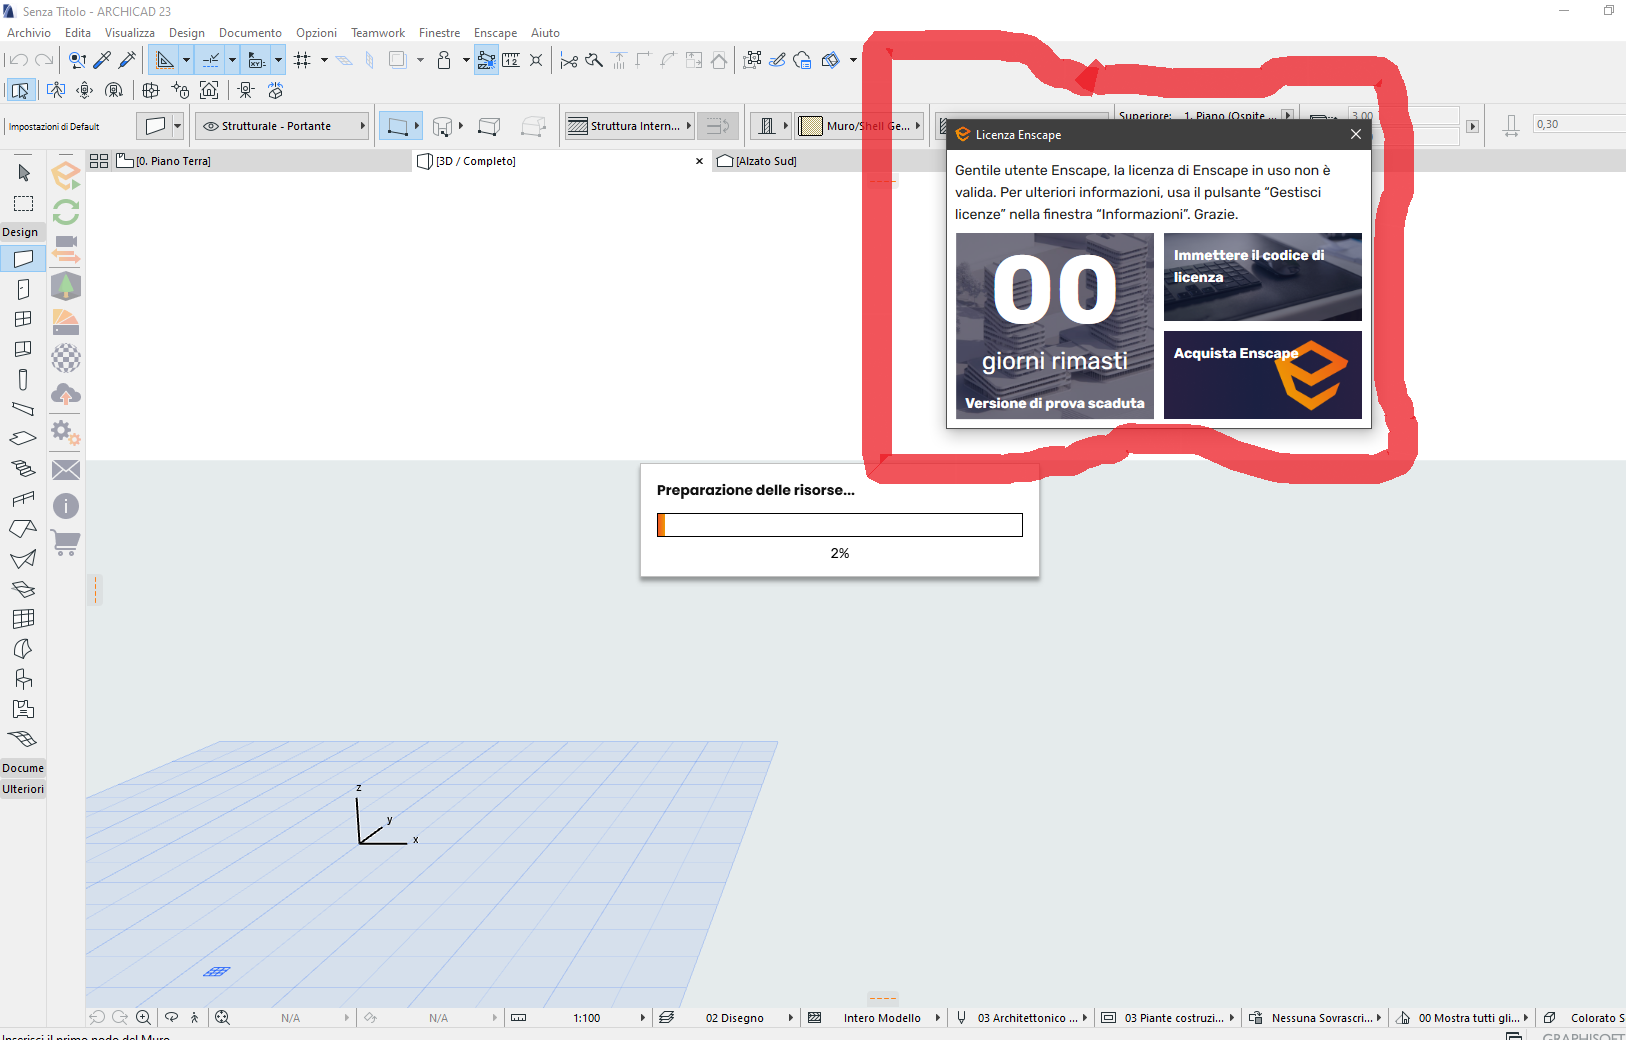Toggle the Quick Selection arrow button
1626x1040 pixels.
click(x=20, y=90)
